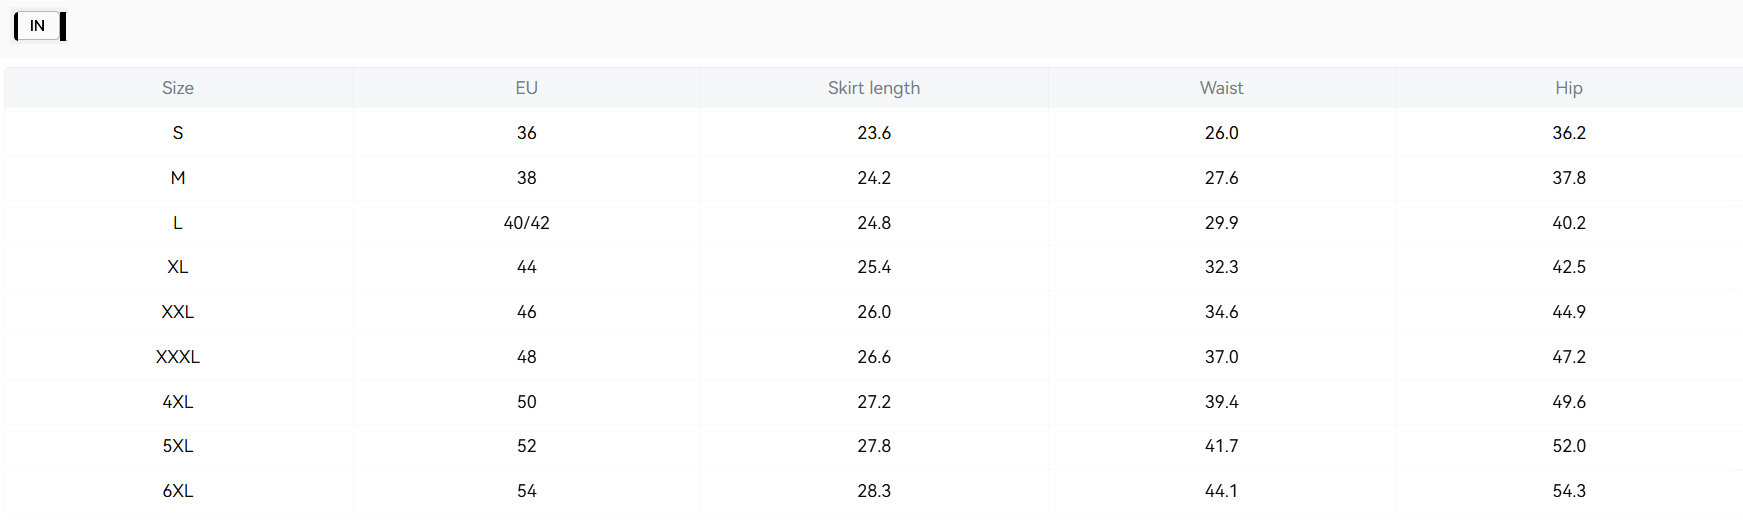
Task: Select the 6XL size cell
Action: pos(178,491)
